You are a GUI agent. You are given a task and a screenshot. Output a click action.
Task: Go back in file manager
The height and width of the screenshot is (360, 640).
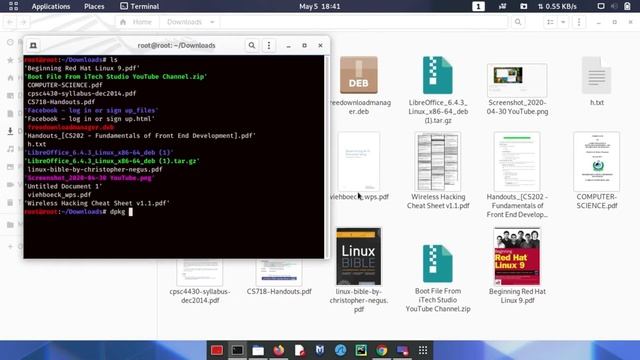point(10,22)
